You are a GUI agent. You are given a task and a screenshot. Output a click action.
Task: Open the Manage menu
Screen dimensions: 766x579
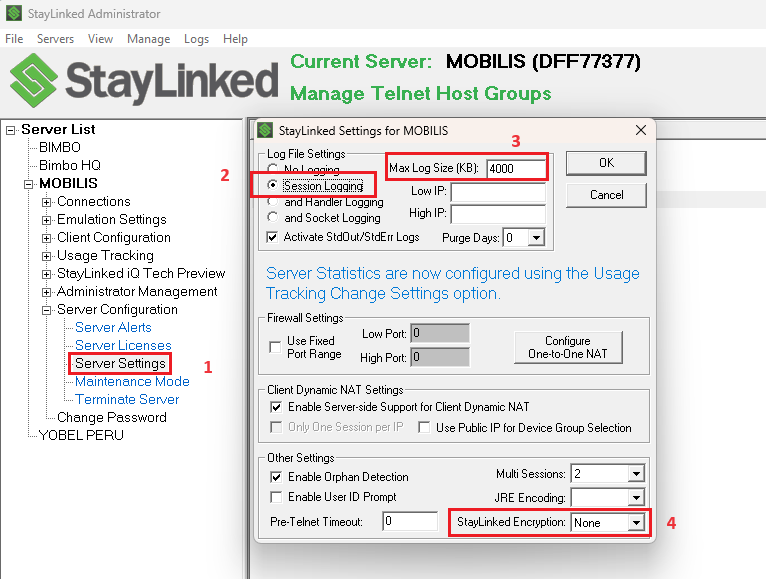148,39
